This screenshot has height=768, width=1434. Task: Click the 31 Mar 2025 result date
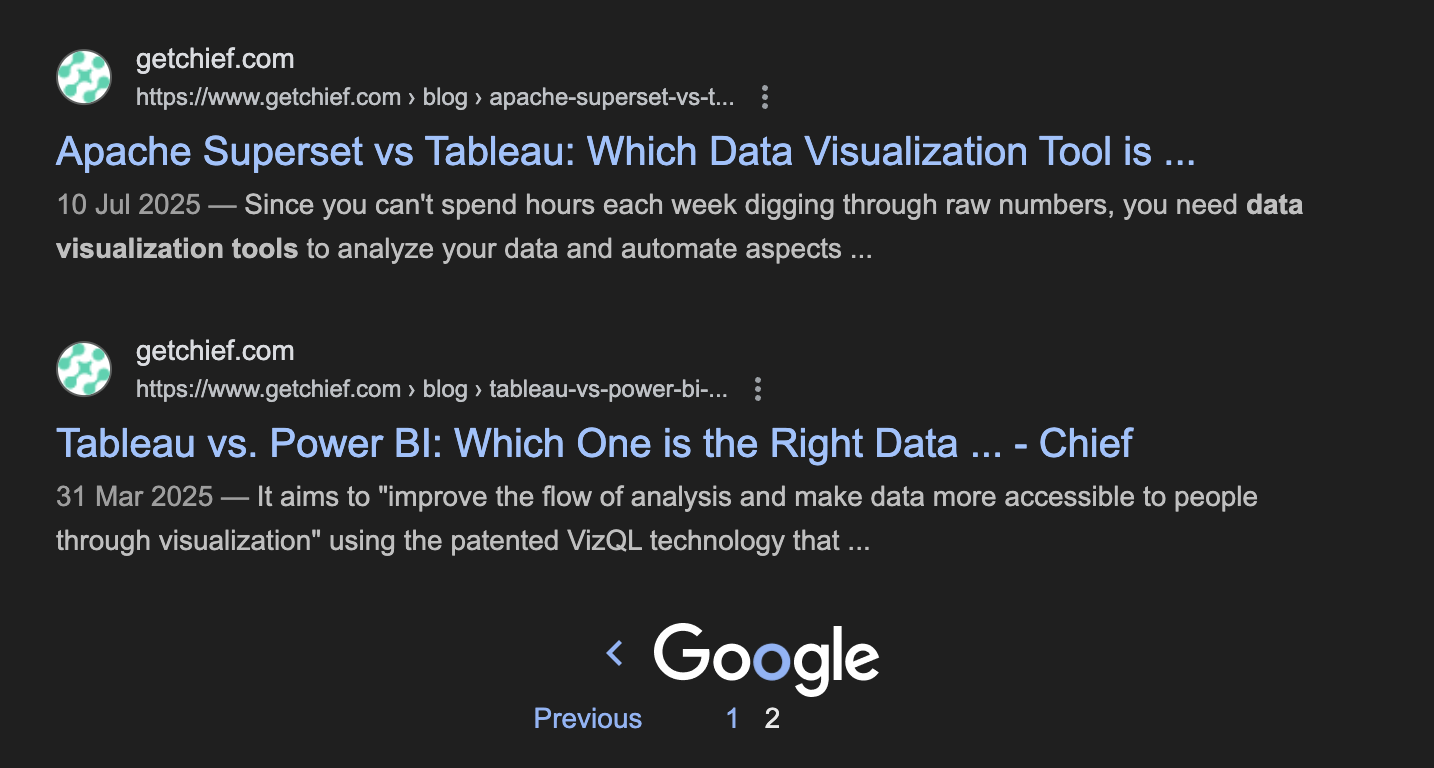[134, 497]
